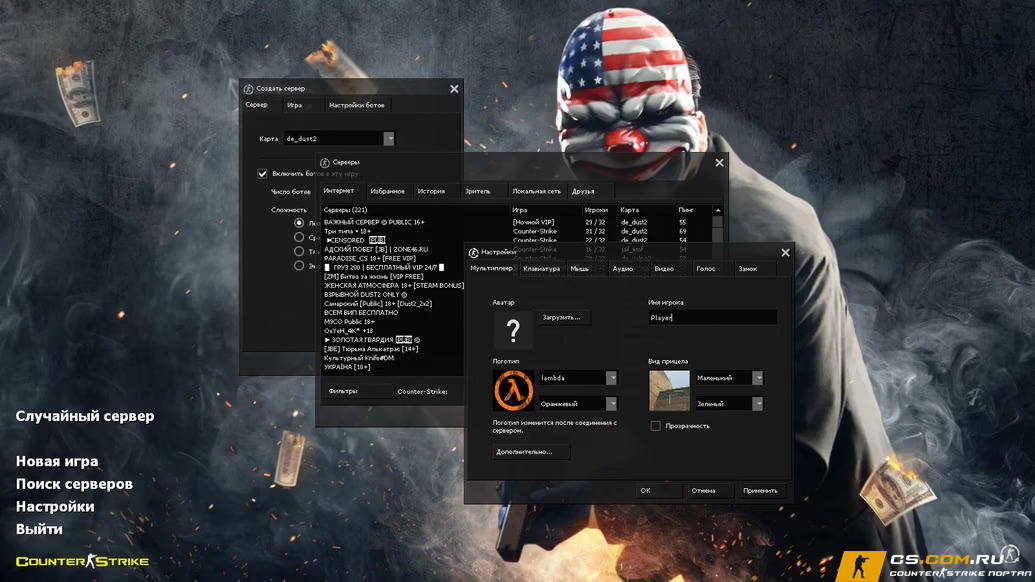
Task: Start Новая игра from main menu
Action: (57, 461)
